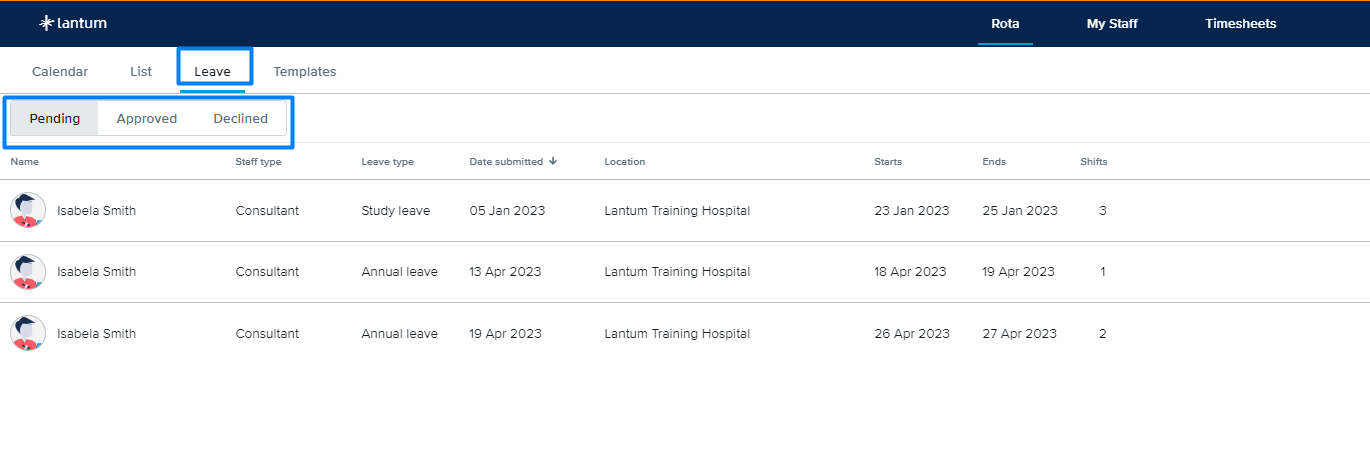
Task: Click the Date submitted sort arrow
Action: coord(554,161)
